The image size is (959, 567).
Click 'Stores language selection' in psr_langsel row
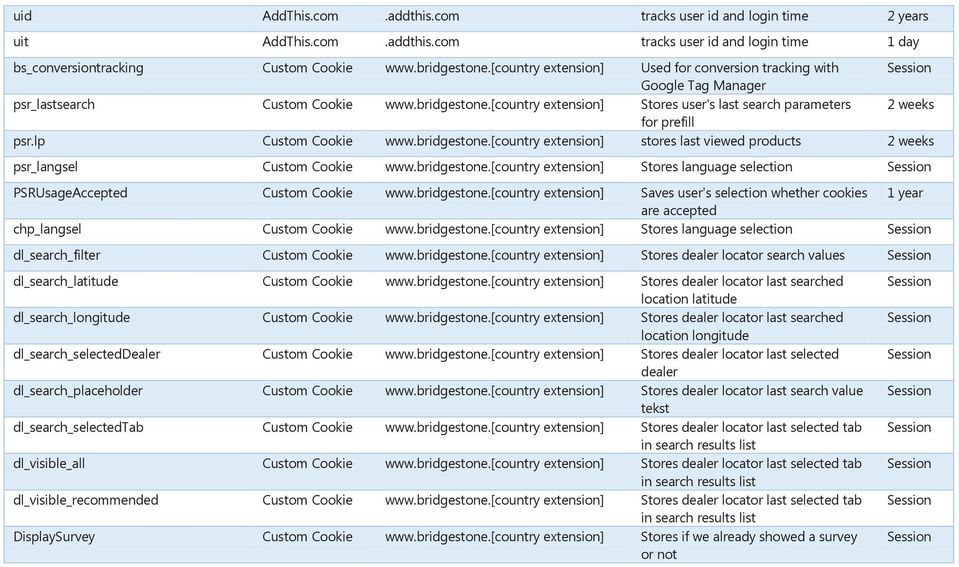716,168
